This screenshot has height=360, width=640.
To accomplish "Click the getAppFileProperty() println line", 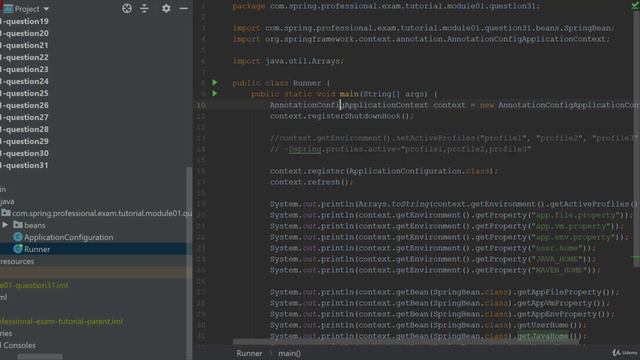I will point(444,292).
